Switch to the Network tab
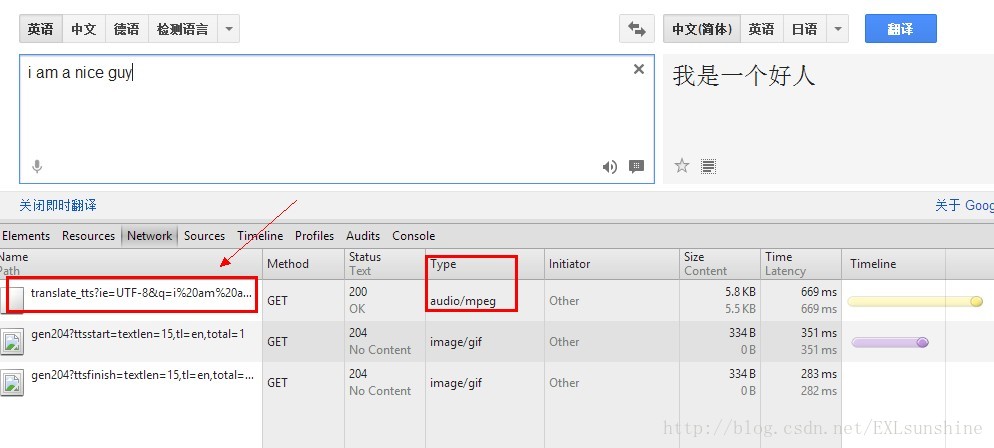This screenshot has height=448, width=994. [x=150, y=236]
